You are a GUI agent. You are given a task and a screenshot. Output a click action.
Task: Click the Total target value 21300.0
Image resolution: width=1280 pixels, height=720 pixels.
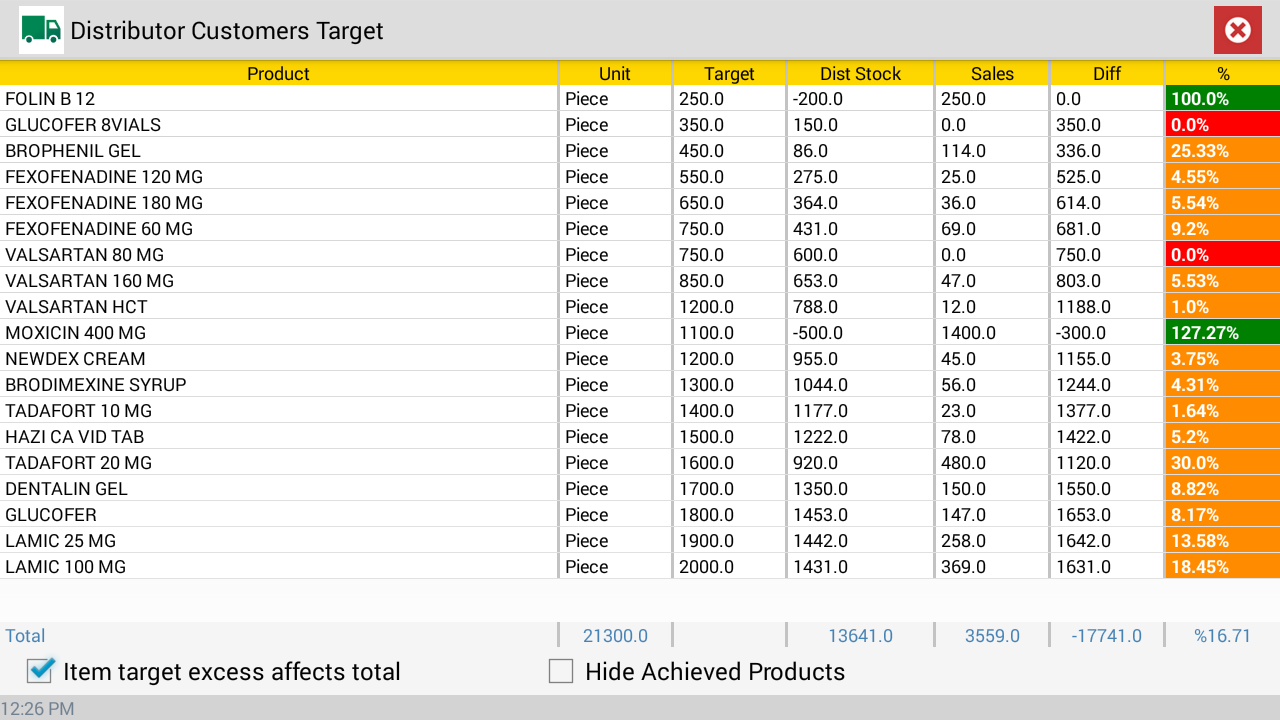pyautogui.click(x=615, y=635)
